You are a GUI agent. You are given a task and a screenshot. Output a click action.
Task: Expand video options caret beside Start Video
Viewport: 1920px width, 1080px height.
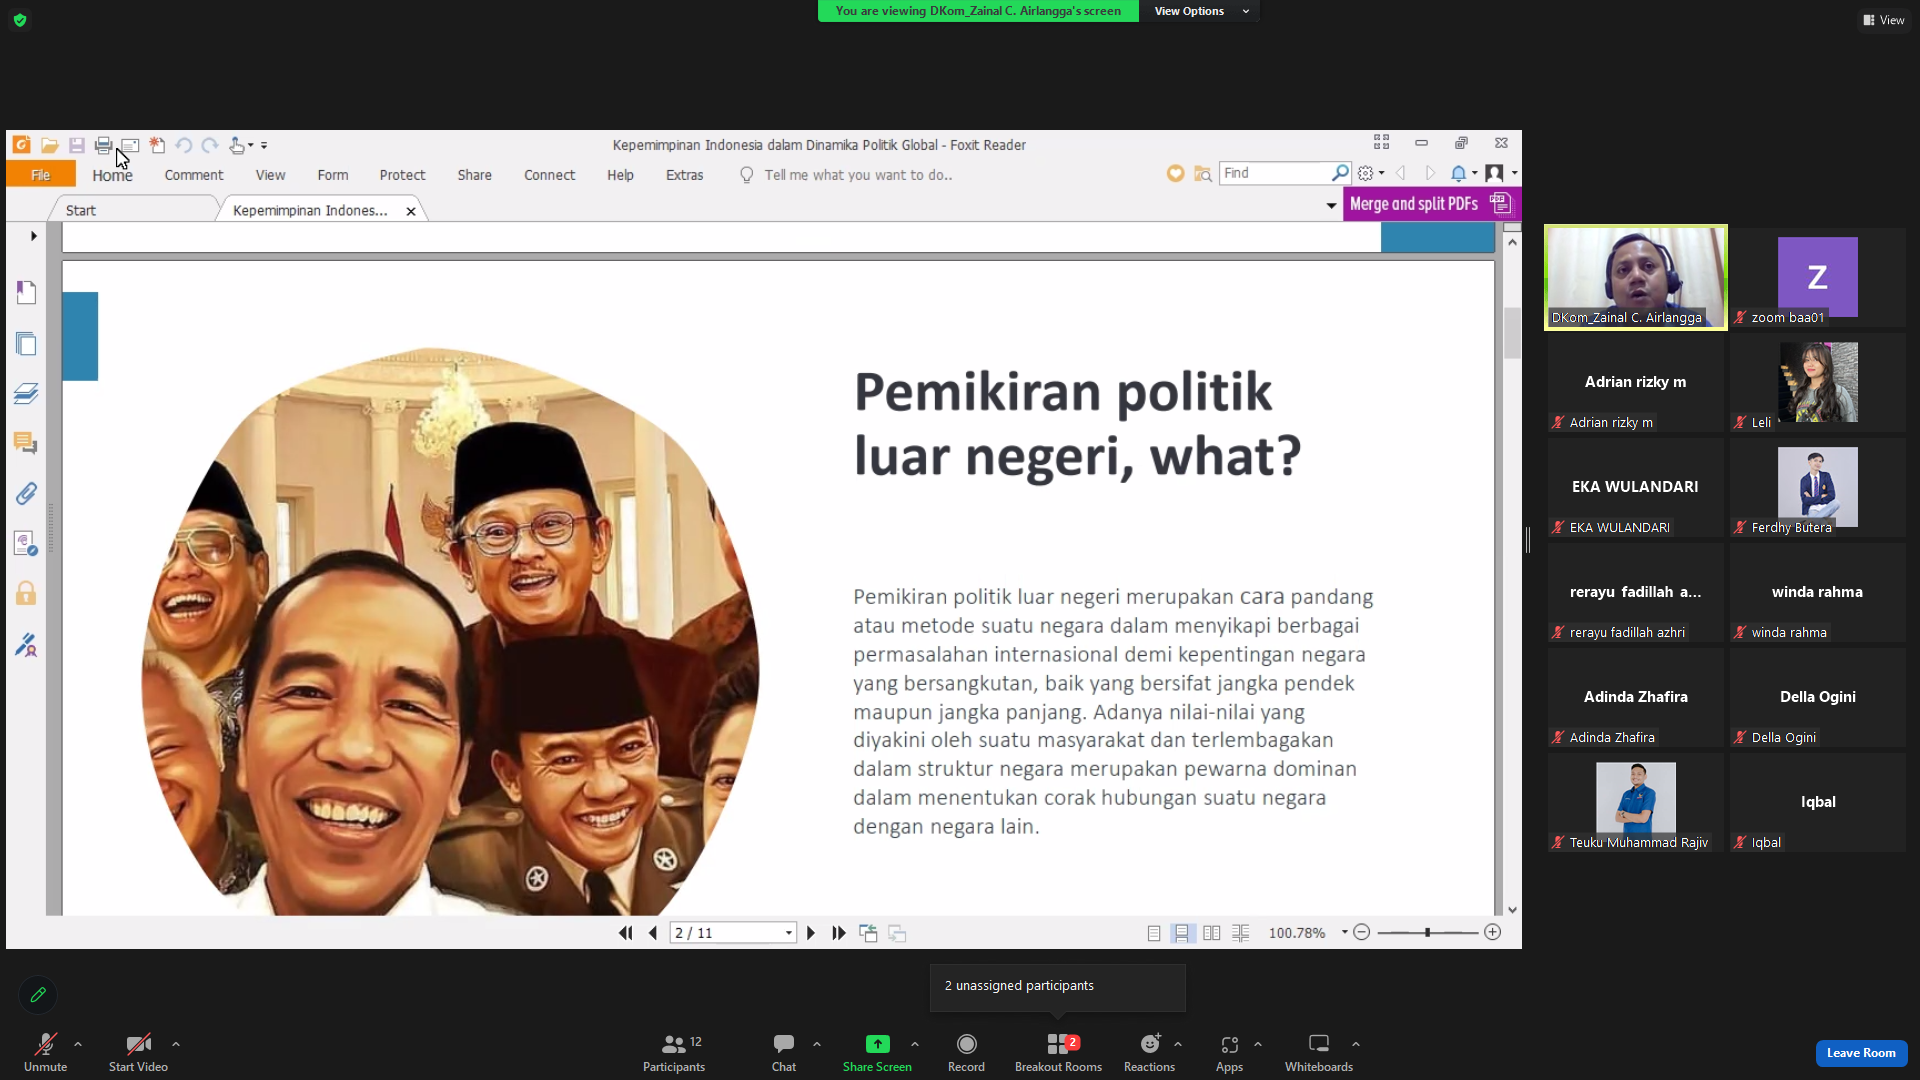tap(176, 1044)
